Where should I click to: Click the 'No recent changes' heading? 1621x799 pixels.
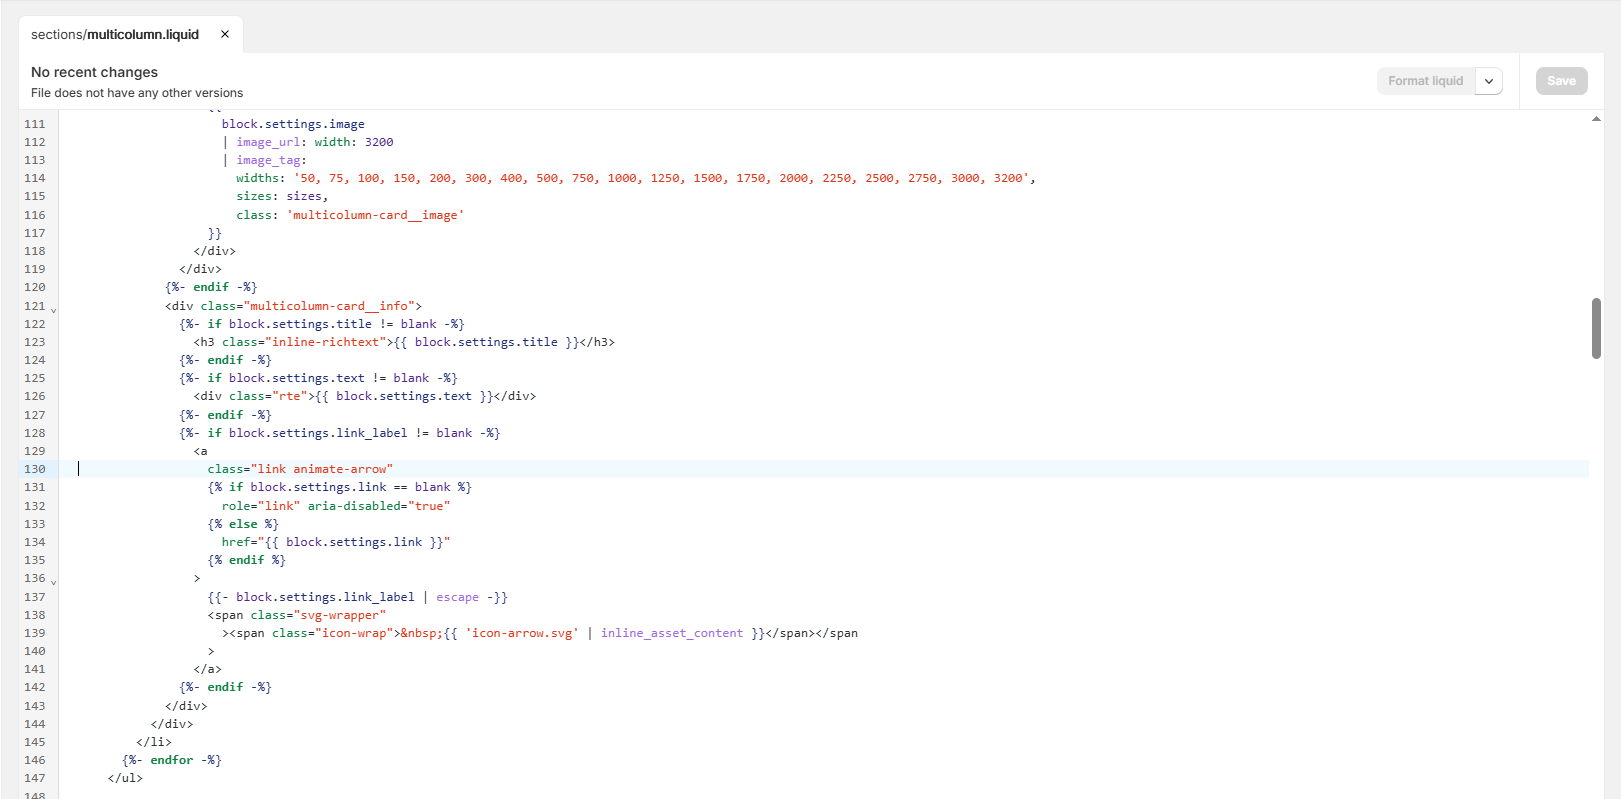[x=94, y=72]
